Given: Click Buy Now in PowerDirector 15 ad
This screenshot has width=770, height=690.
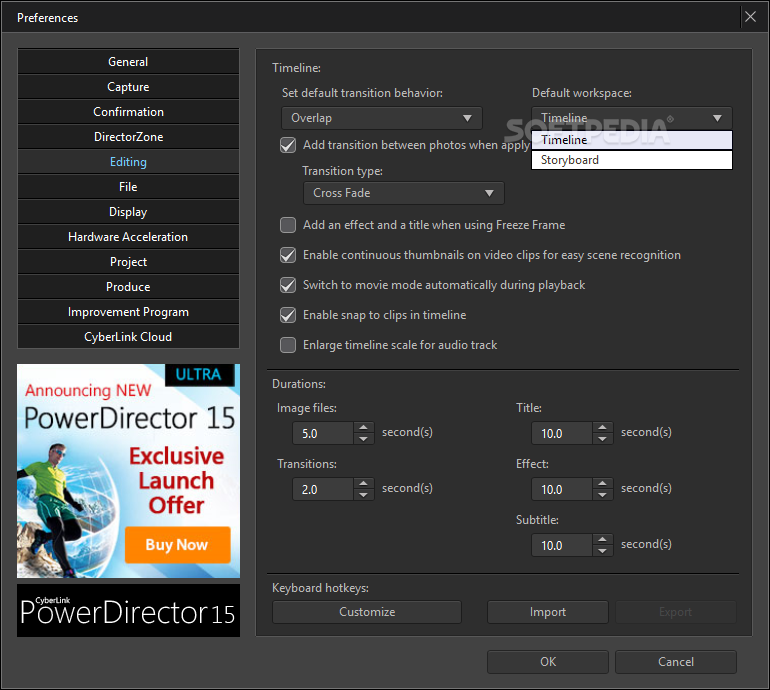Looking at the screenshot, I should click(x=177, y=545).
